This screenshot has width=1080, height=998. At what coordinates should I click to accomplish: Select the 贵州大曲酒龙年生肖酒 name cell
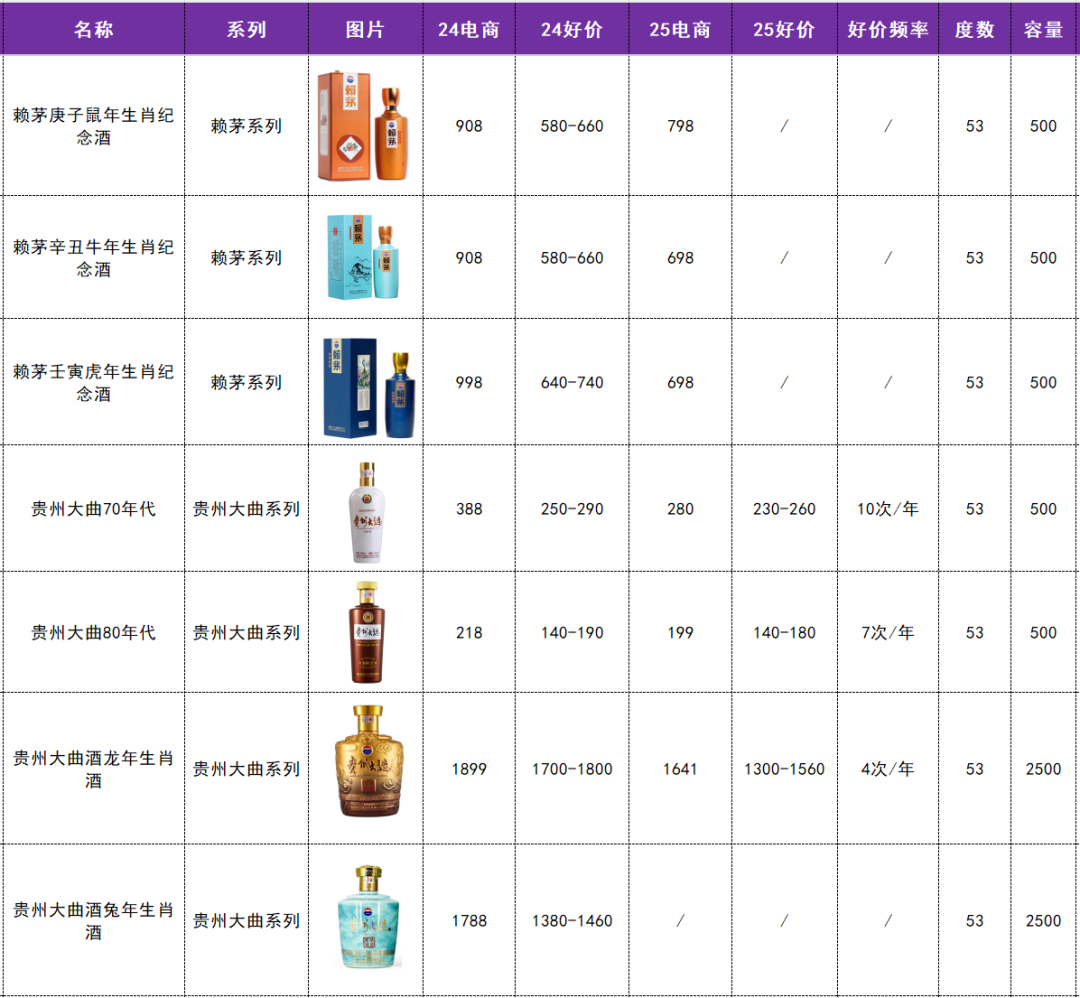pos(94,769)
